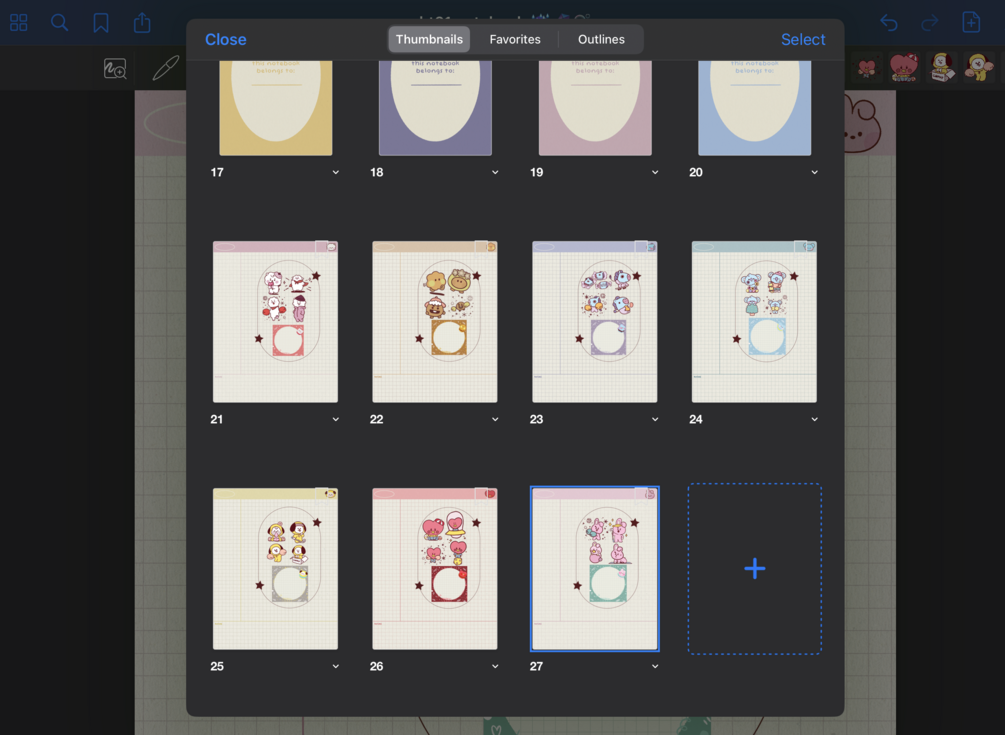
Task: Select the pen tool icon
Action: [165, 68]
